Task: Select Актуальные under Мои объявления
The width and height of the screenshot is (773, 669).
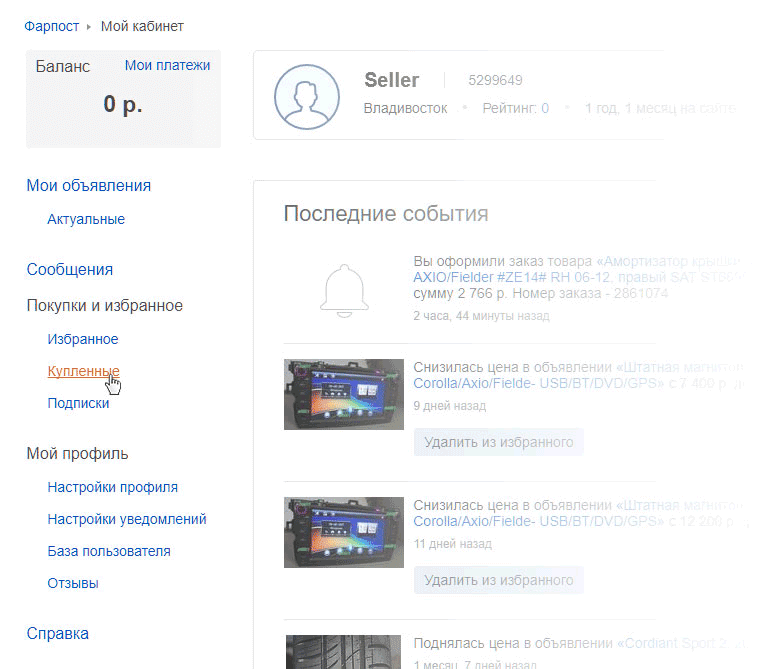Action: coord(86,219)
